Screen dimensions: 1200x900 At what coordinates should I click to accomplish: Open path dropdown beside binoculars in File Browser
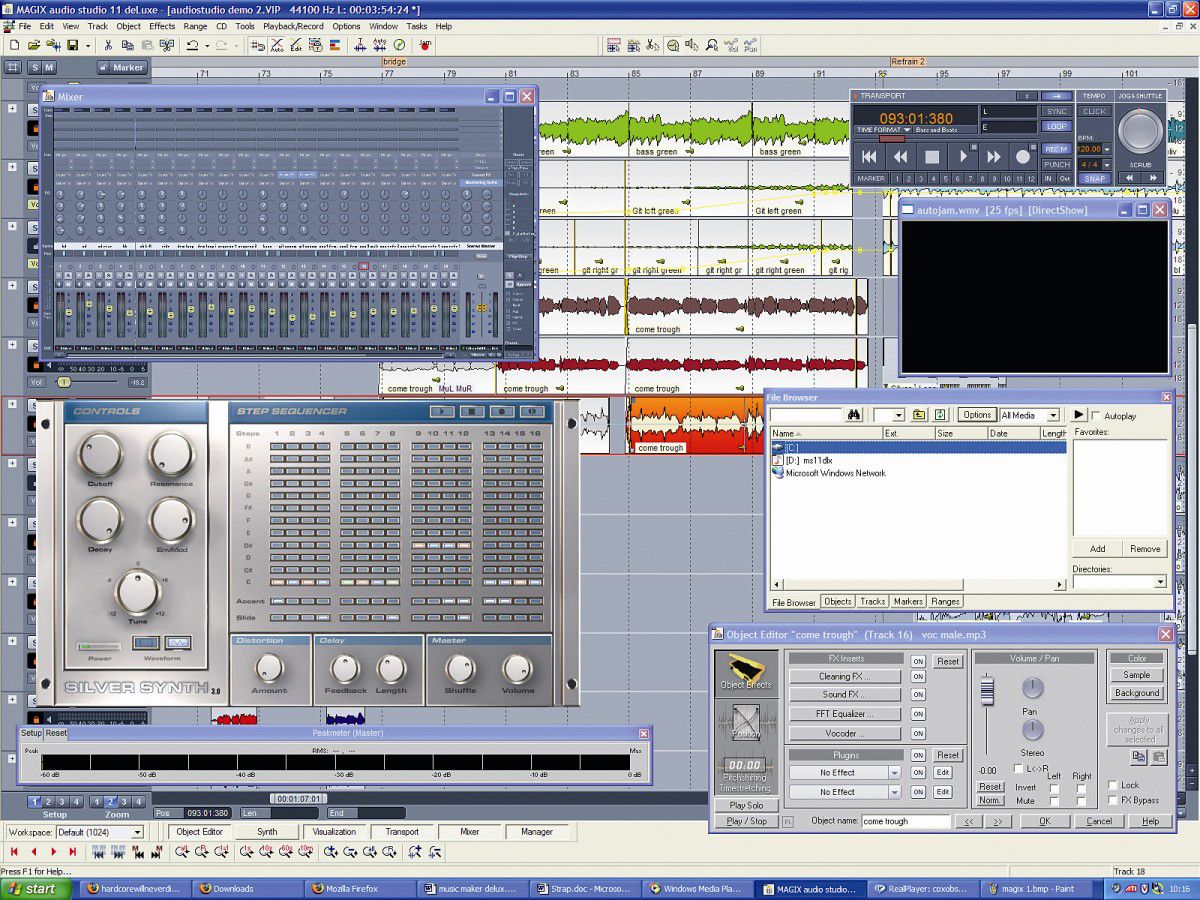tap(898, 415)
